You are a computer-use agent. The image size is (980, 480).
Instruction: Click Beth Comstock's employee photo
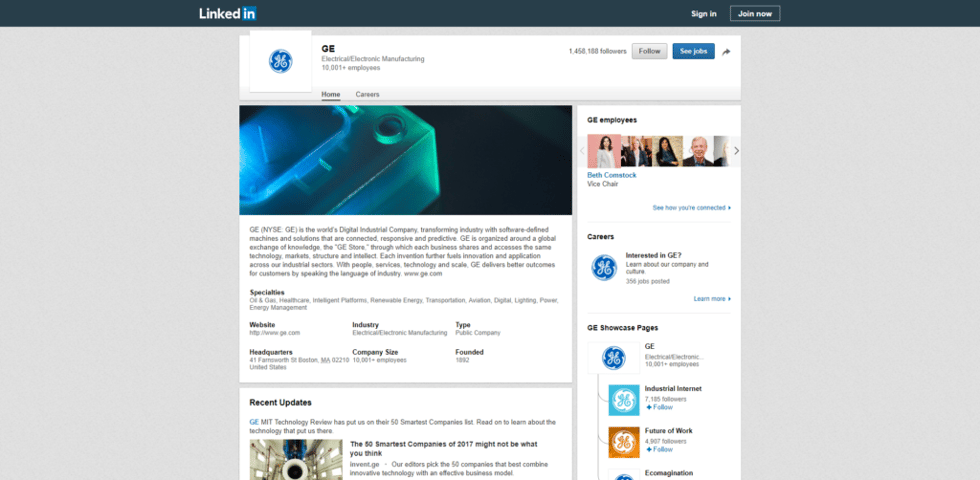pos(604,151)
